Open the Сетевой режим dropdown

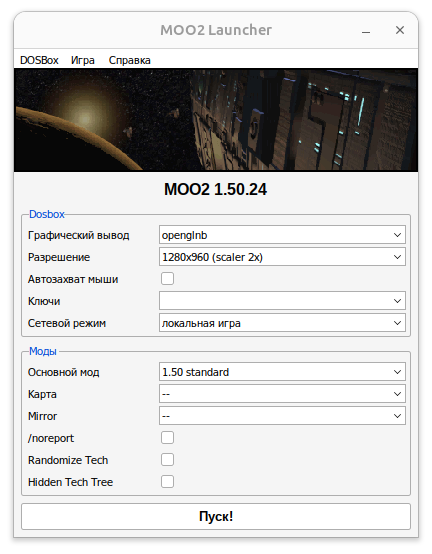click(282, 323)
